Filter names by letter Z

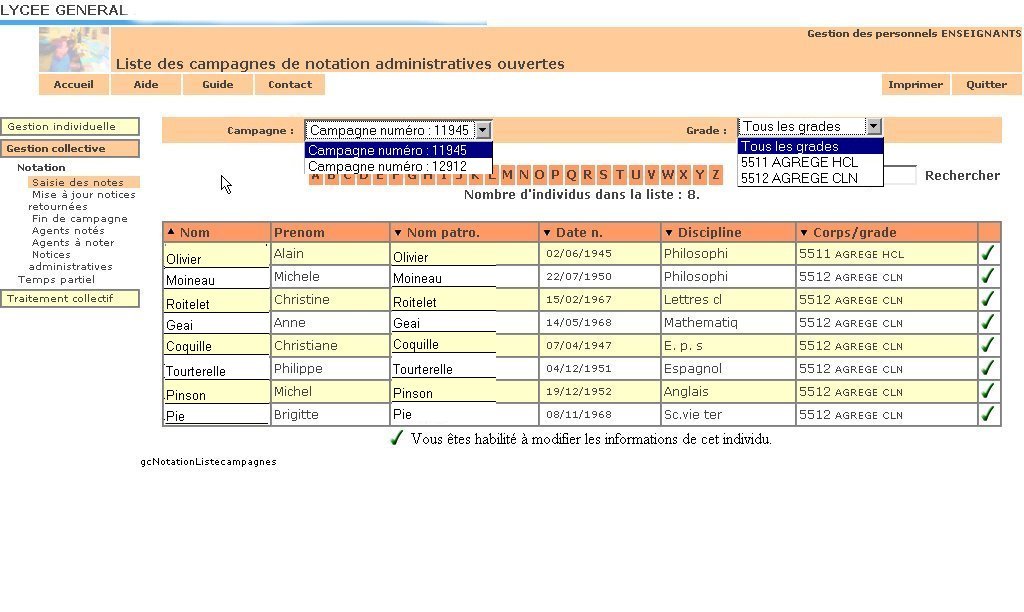(716, 175)
